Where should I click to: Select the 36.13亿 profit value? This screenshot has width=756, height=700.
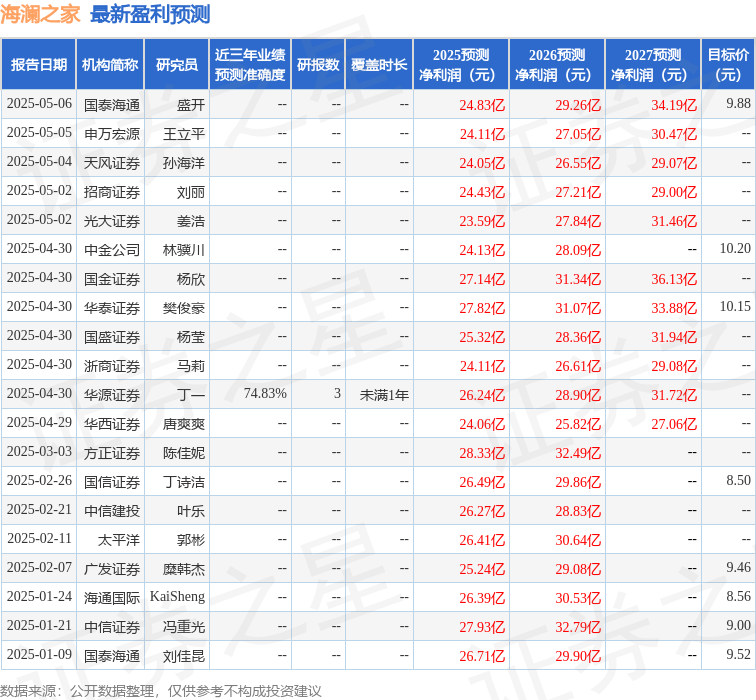674,279
